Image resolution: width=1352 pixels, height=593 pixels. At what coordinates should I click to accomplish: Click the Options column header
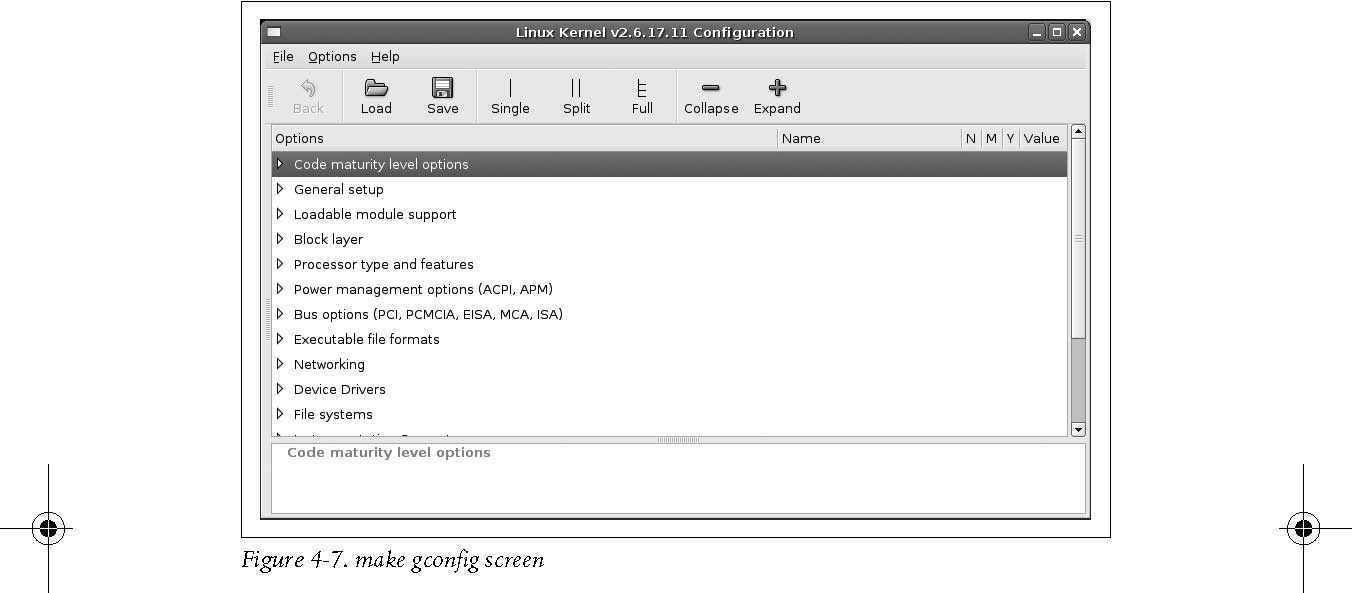tap(524, 139)
